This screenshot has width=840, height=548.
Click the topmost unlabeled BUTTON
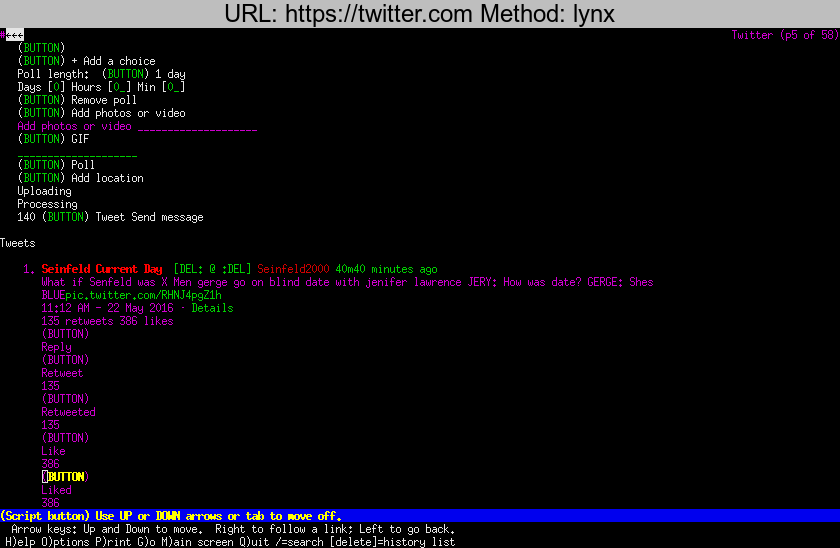(x=41, y=48)
